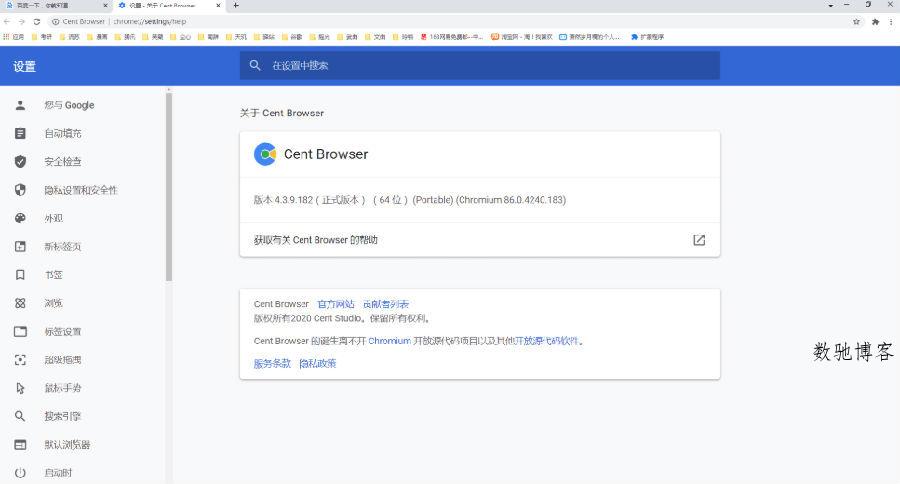
Task: Choose the 外观 palette icon
Action: tap(20, 218)
